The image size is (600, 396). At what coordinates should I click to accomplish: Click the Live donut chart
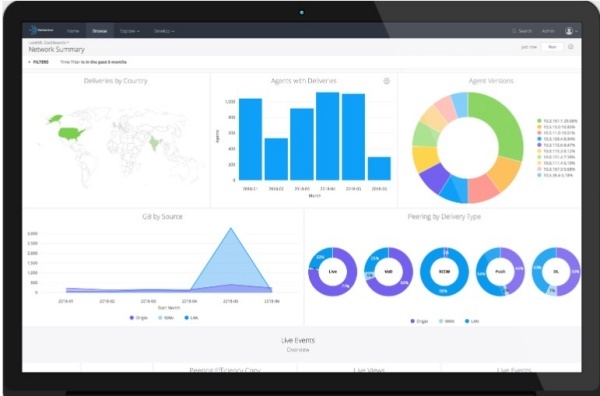click(x=333, y=272)
